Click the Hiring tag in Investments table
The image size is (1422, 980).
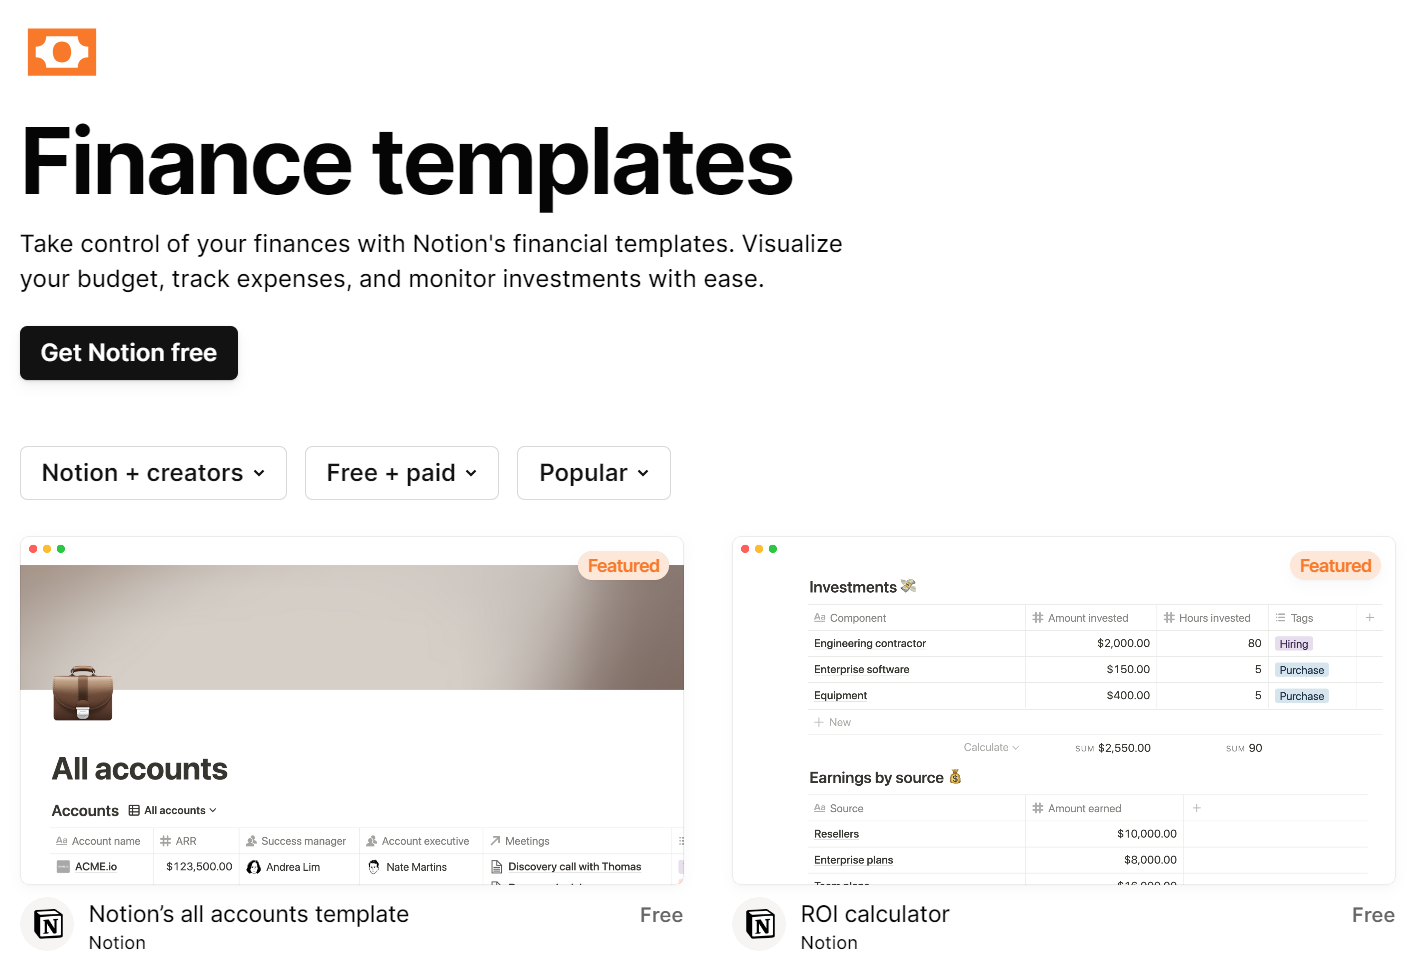click(x=1293, y=644)
